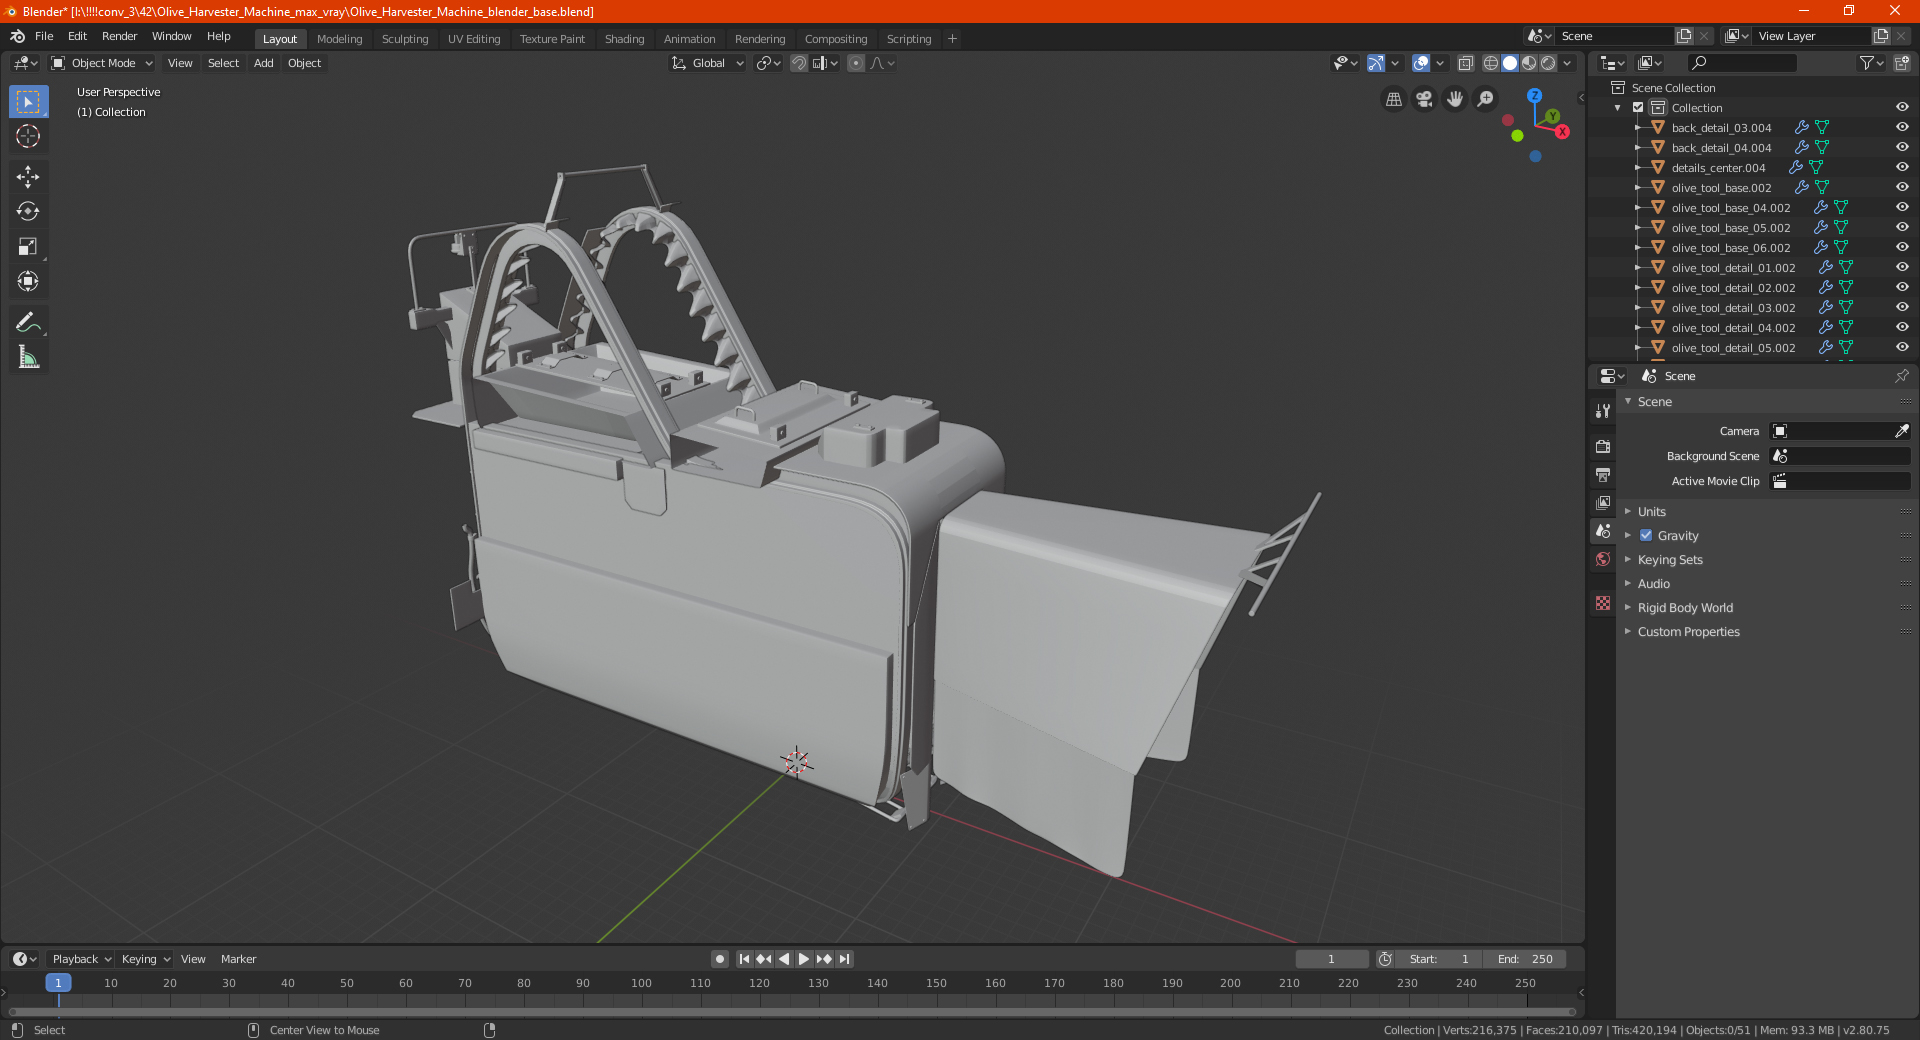Image resolution: width=1920 pixels, height=1040 pixels.
Task: Select the Select Box tool
Action: tap(28, 102)
